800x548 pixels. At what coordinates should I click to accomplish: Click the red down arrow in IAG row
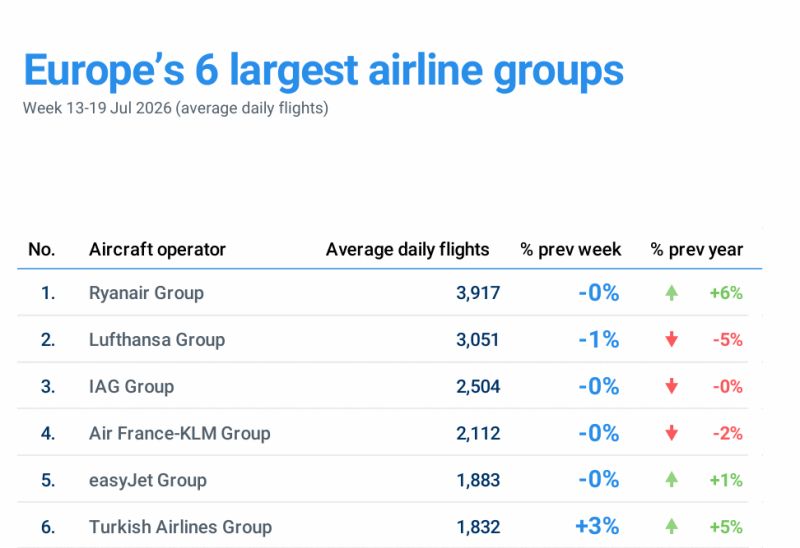pyautogui.click(x=671, y=386)
